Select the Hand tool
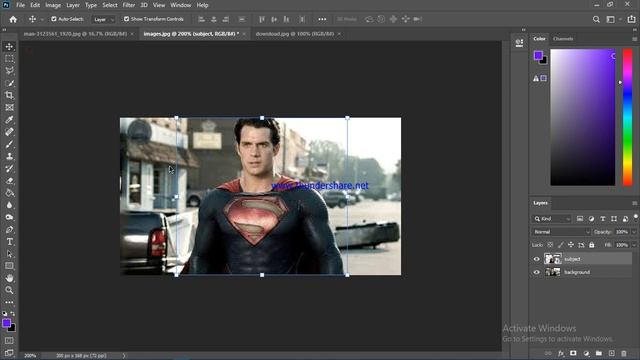Viewport: 640px width, 360px height. [x=9, y=278]
